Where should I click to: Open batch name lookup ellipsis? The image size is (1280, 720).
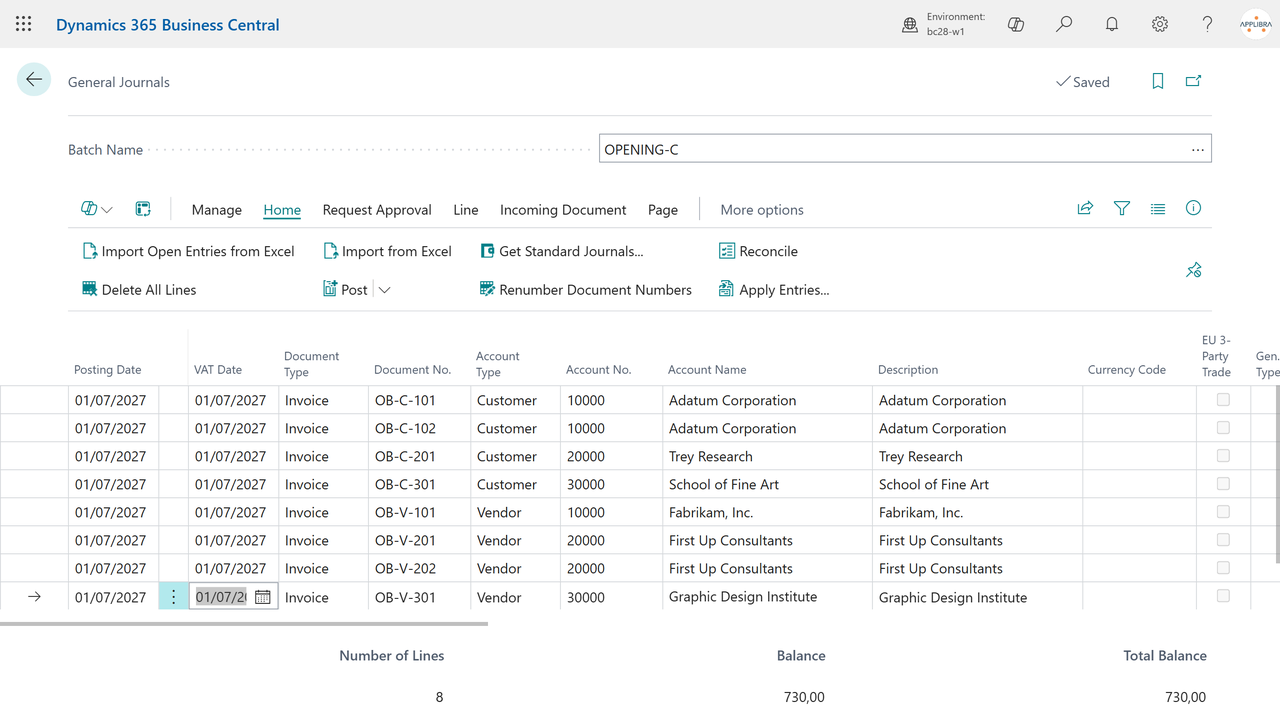(1198, 150)
